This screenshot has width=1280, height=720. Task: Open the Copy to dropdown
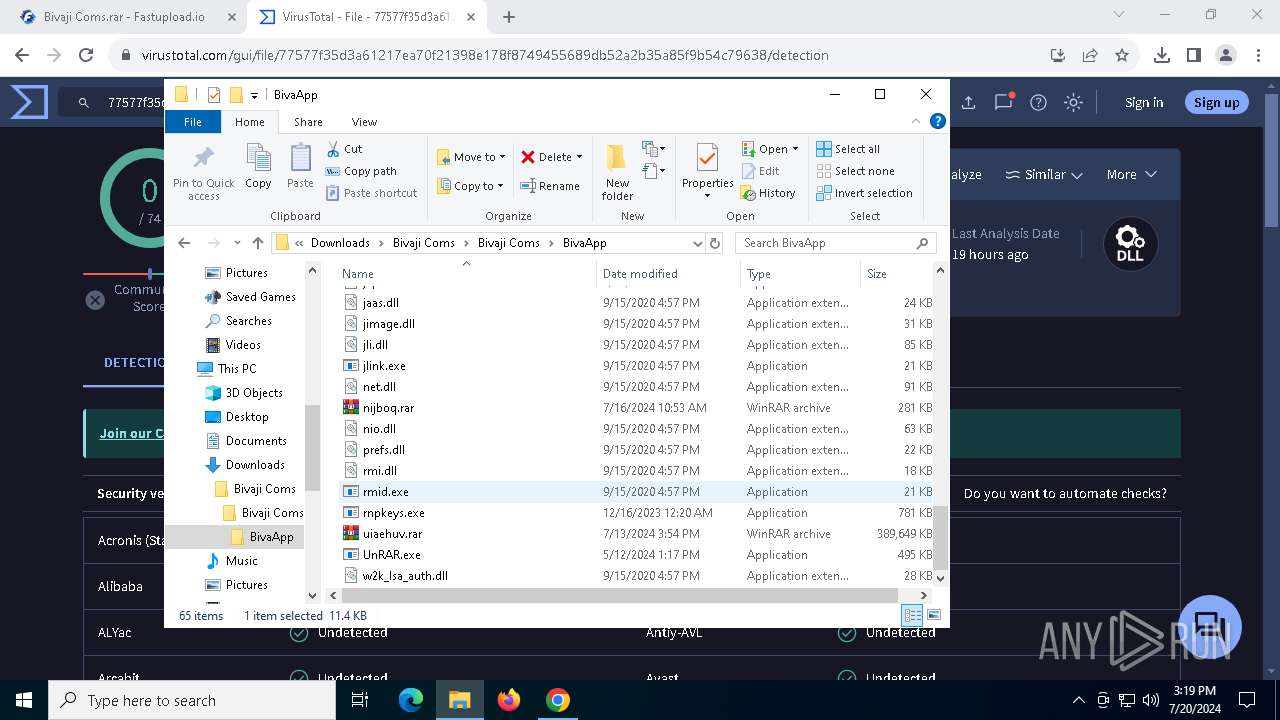pyautogui.click(x=470, y=186)
